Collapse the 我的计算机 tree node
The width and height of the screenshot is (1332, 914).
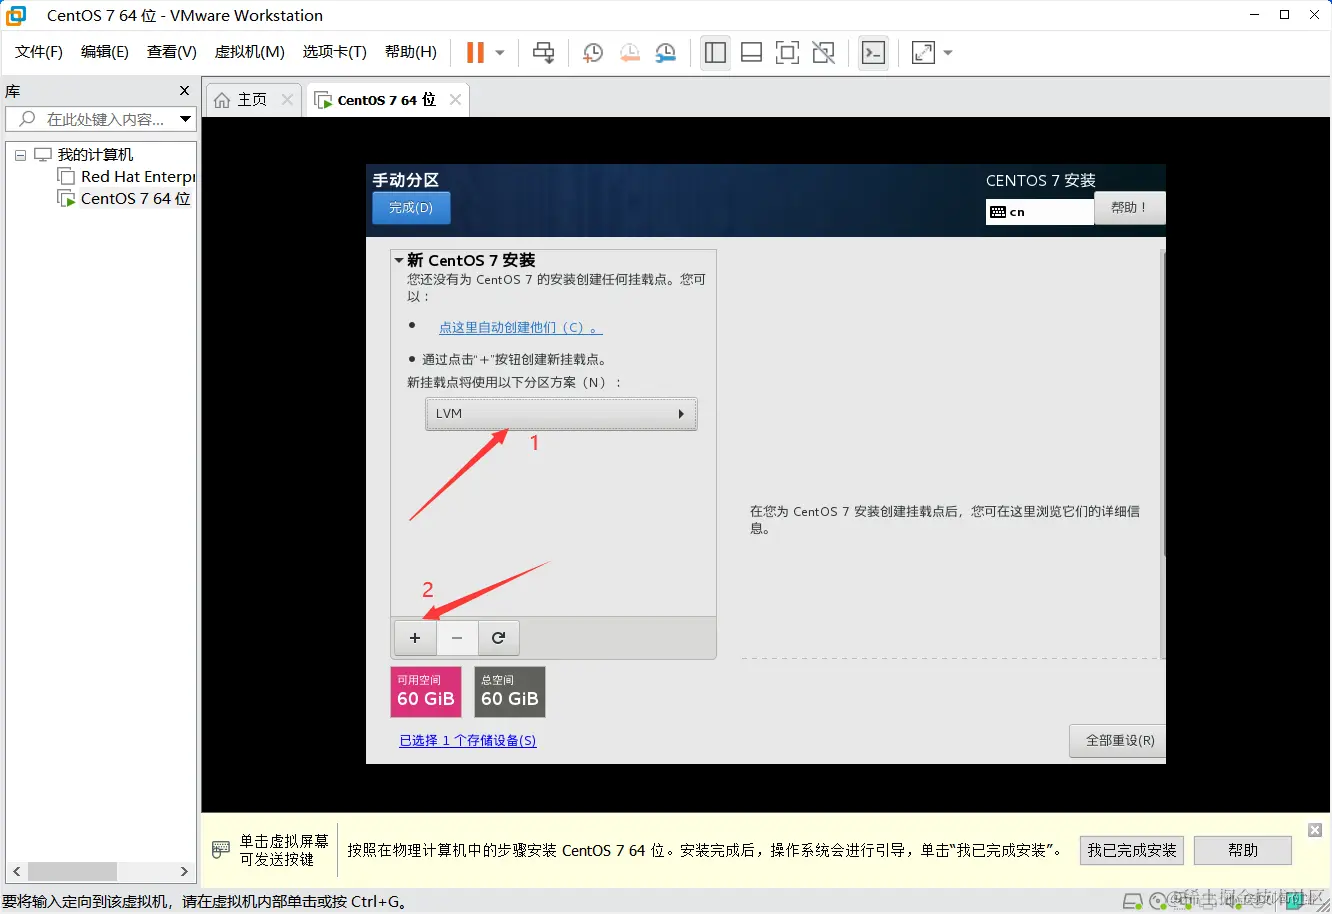click(20, 155)
